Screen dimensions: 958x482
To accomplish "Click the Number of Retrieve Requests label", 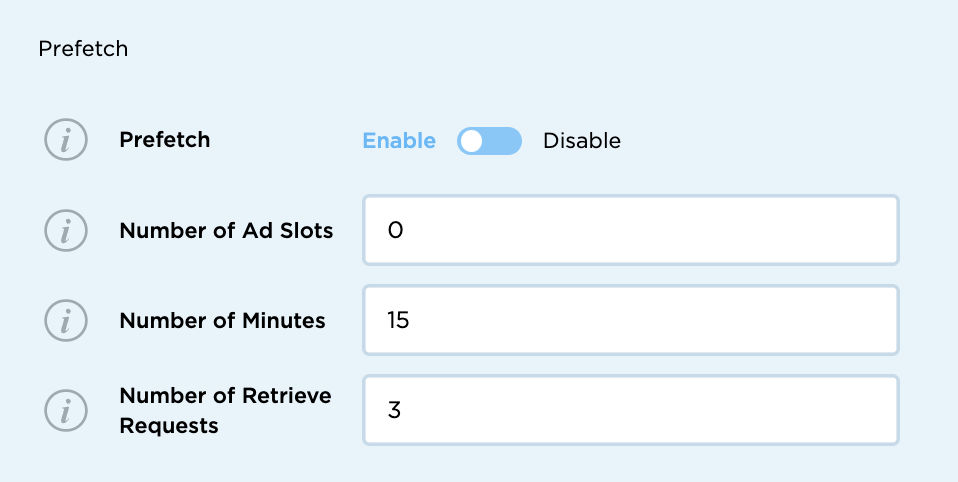I will coord(225,410).
